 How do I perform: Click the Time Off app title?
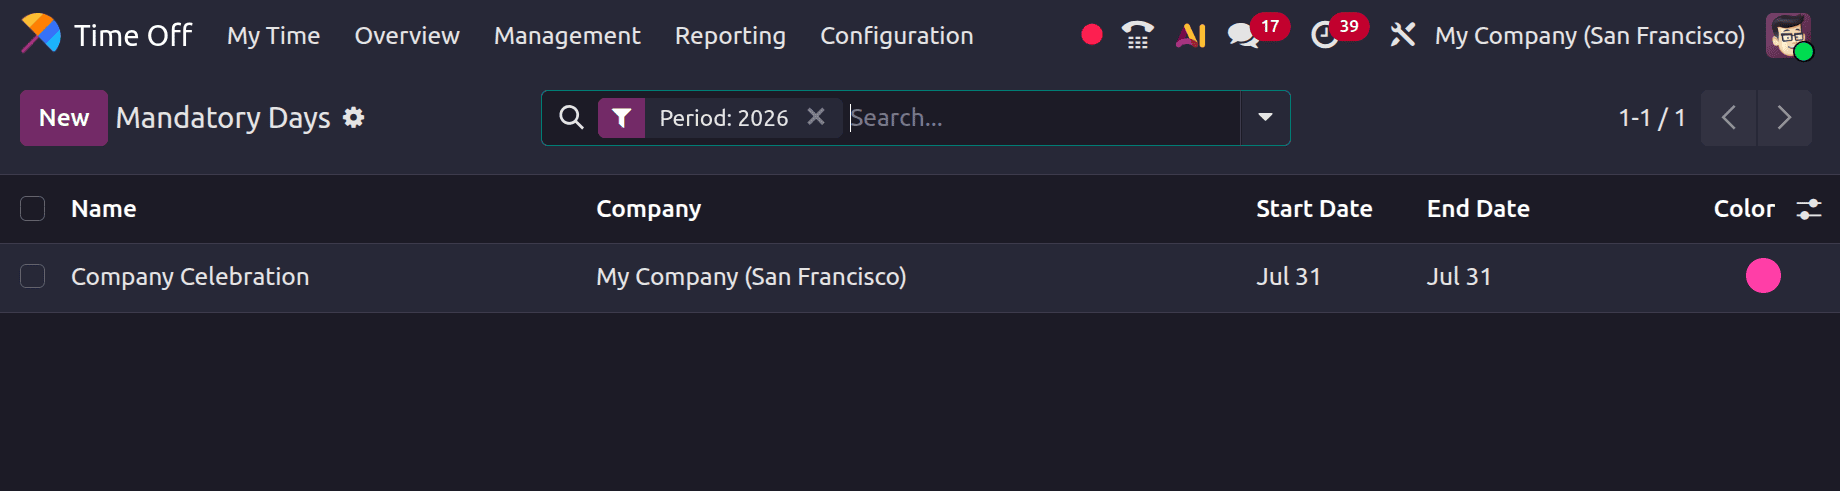(133, 36)
